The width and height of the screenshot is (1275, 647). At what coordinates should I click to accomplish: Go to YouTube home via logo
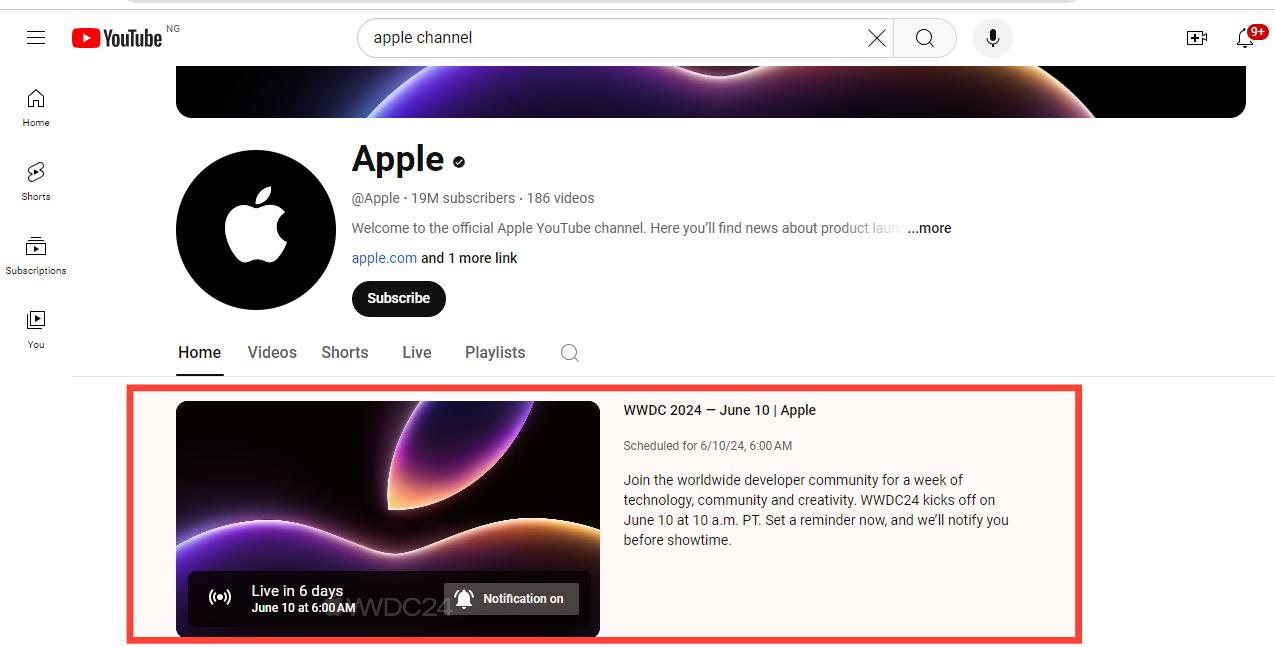pos(116,38)
